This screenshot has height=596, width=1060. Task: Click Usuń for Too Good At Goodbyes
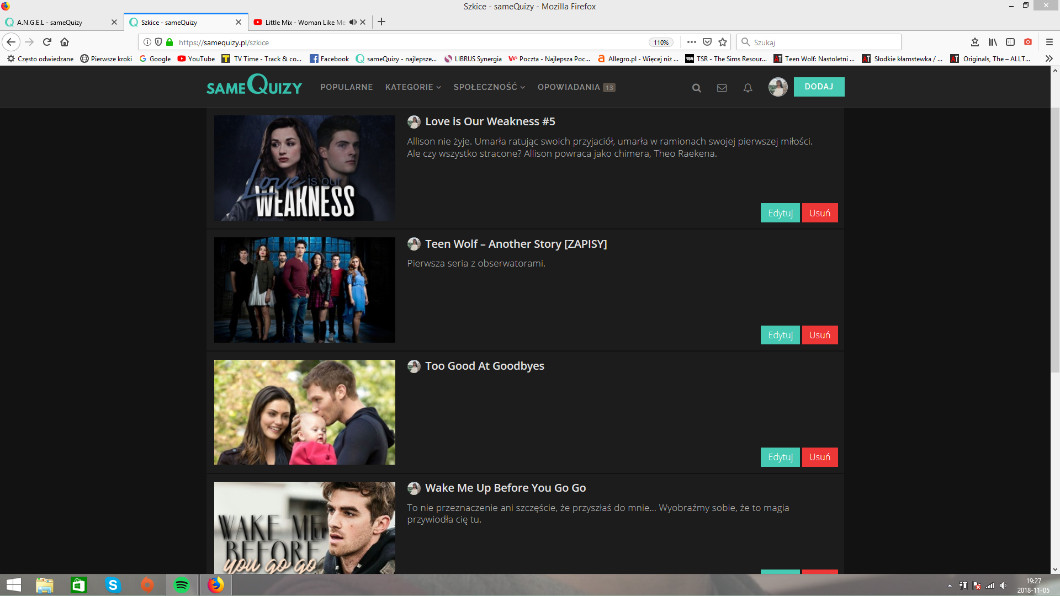pos(819,457)
